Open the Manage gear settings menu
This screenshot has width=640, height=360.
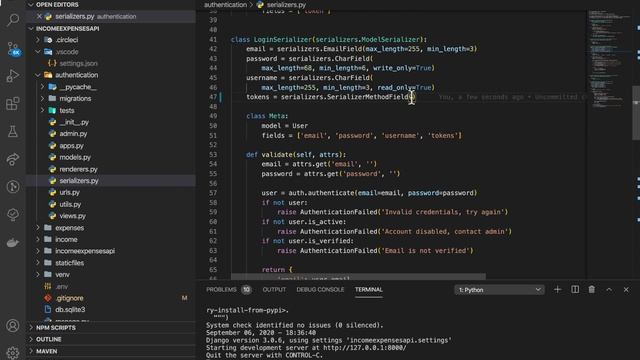pos(13,353)
